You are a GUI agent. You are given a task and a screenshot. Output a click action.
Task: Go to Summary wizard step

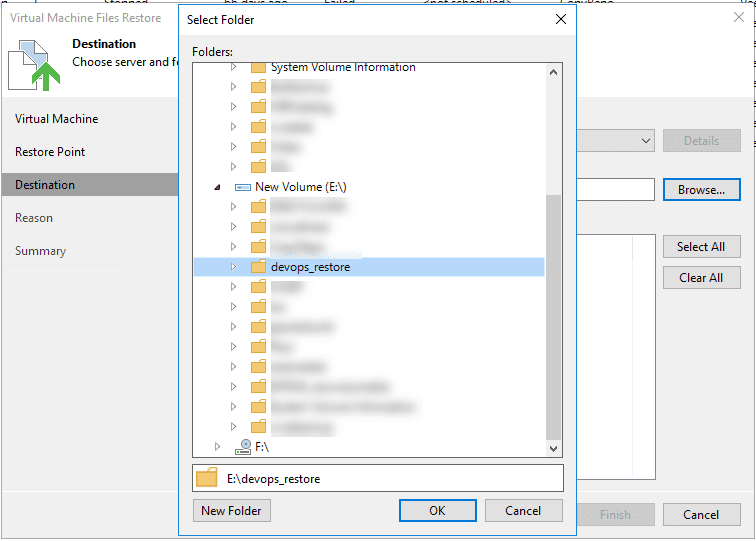coord(40,251)
